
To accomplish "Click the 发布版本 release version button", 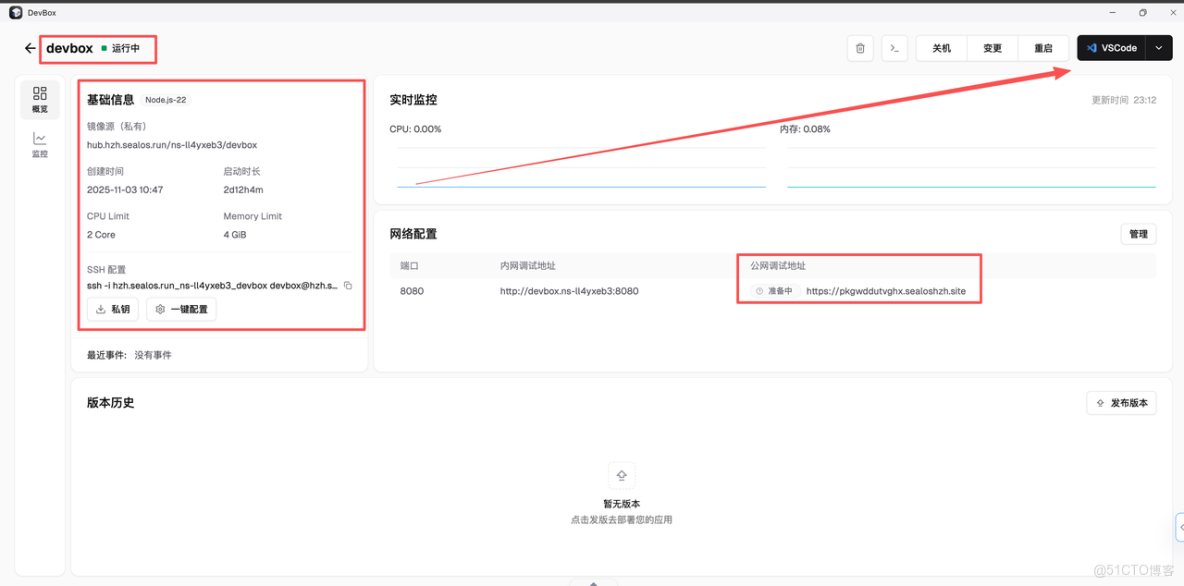I will (x=1121, y=402).
